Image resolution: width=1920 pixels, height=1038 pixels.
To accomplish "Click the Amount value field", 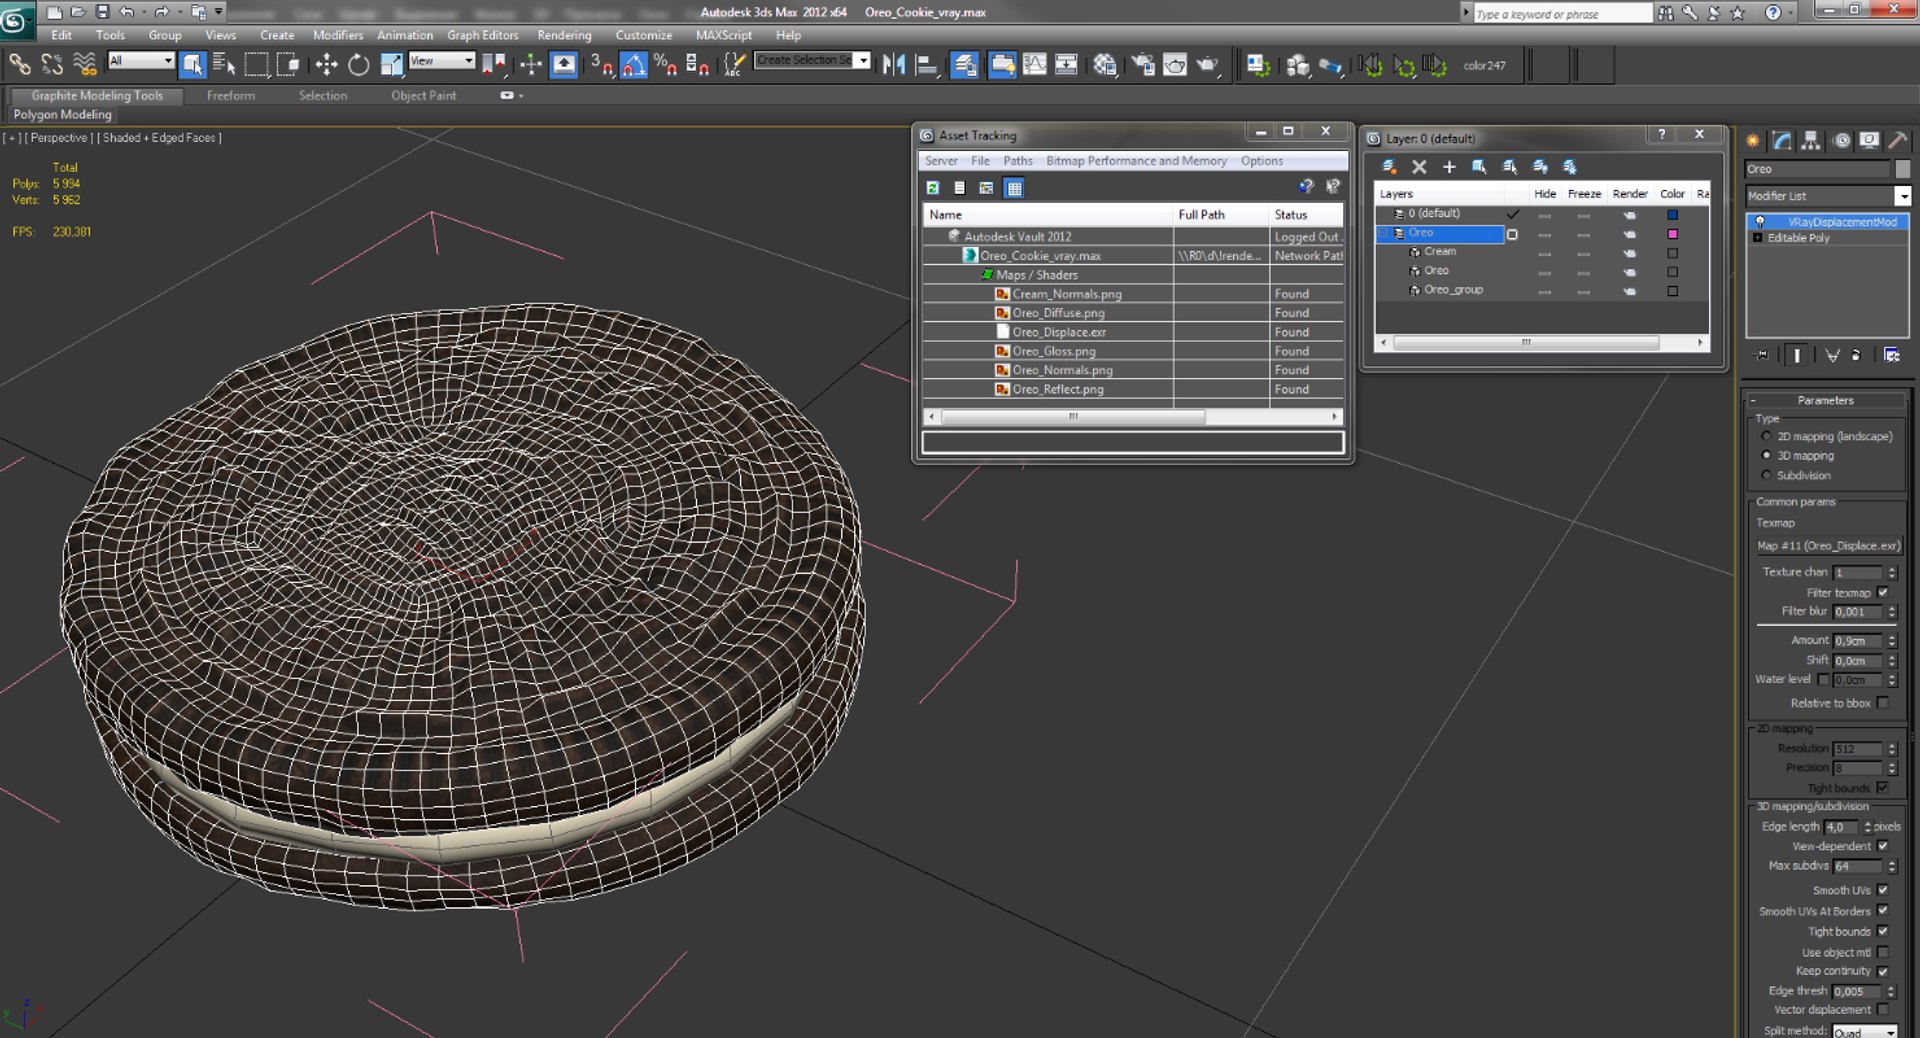I will tap(1858, 641).
